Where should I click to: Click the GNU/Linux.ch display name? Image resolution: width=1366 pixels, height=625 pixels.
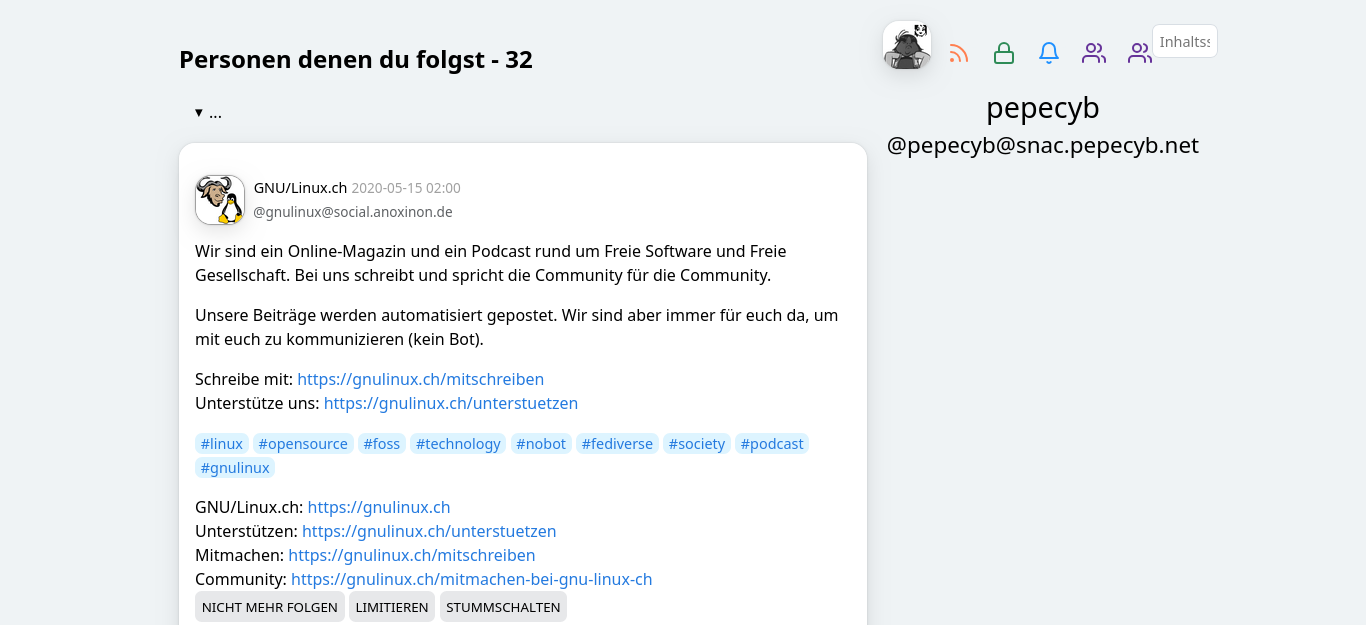coord(300,188)
